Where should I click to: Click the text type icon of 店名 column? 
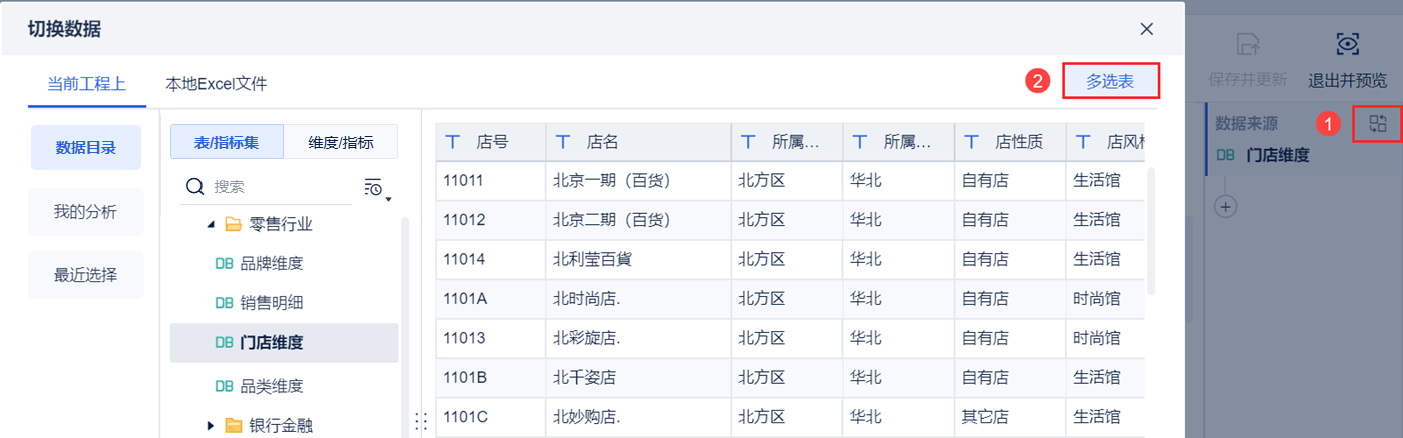(563, 142)
